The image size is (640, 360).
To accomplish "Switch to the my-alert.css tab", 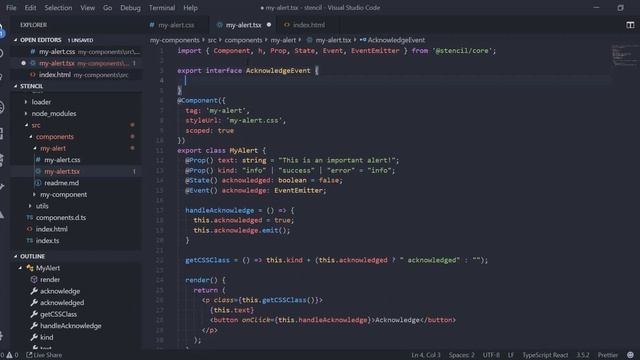I will 176,25.
